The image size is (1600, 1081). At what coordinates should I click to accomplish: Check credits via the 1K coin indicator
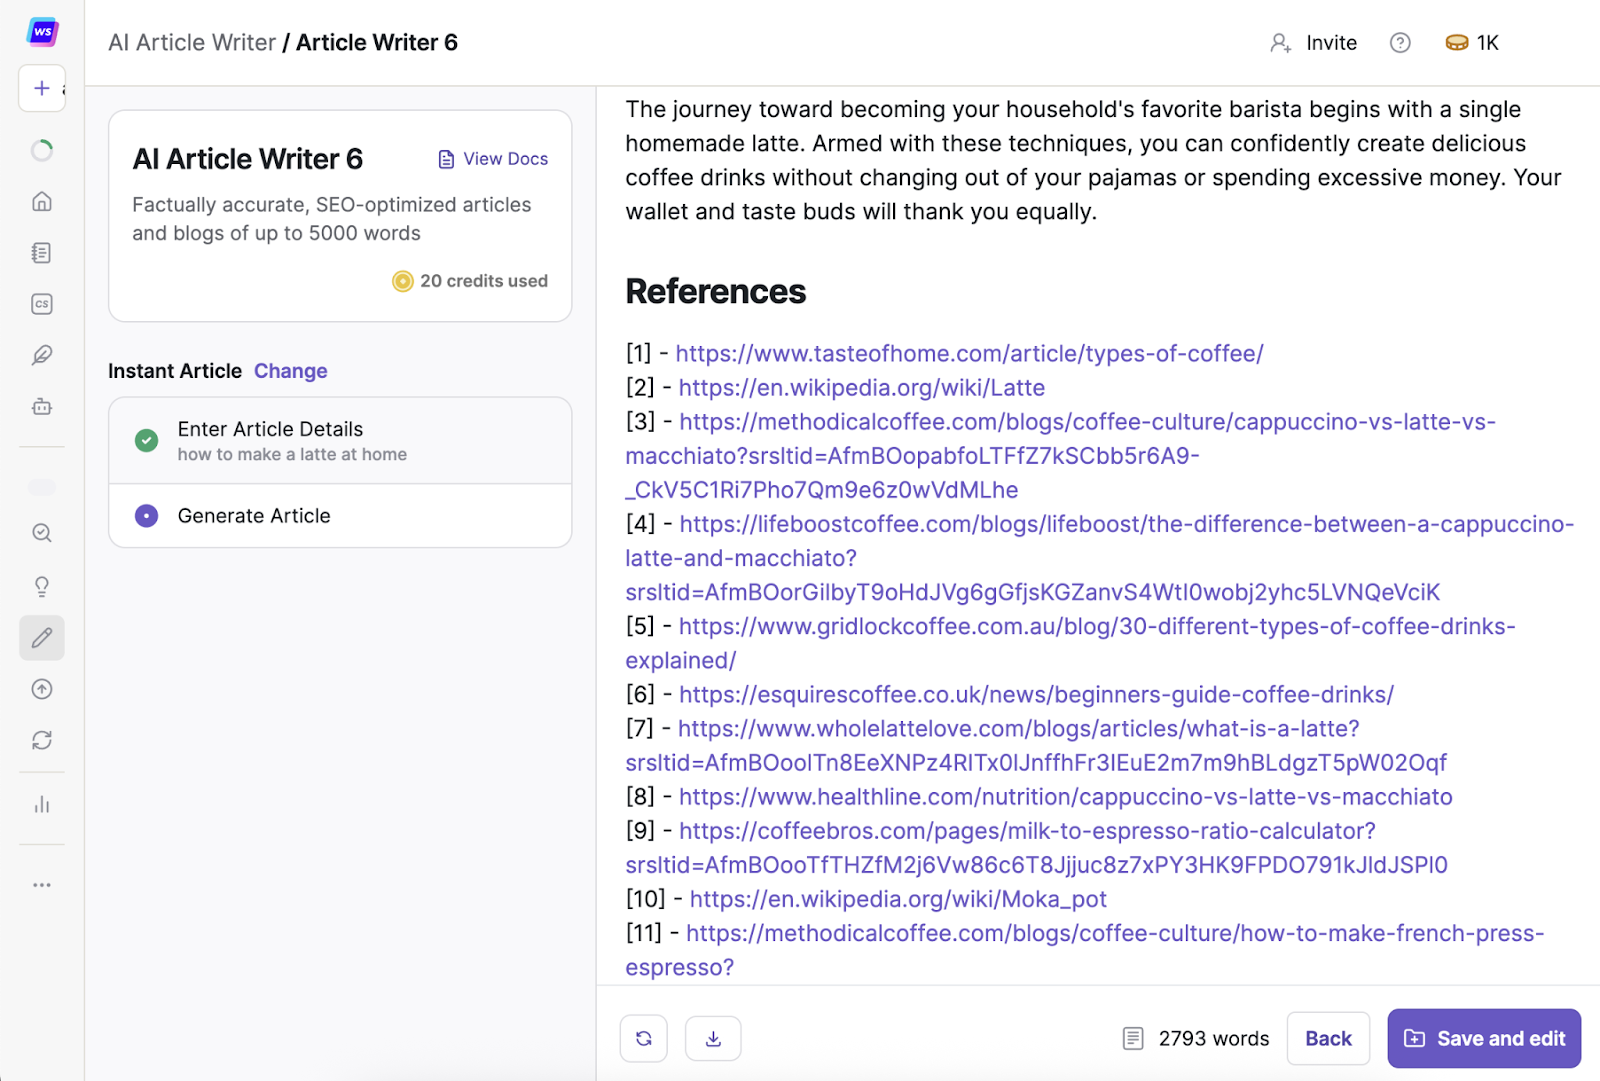coord(1470,43)
